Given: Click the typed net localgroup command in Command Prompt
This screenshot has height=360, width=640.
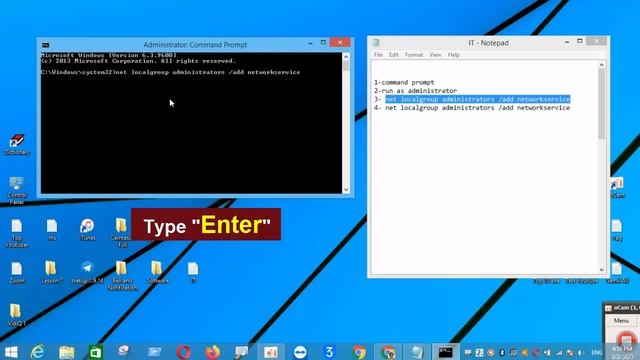Looking at the screenshot, I should (208, 72).
